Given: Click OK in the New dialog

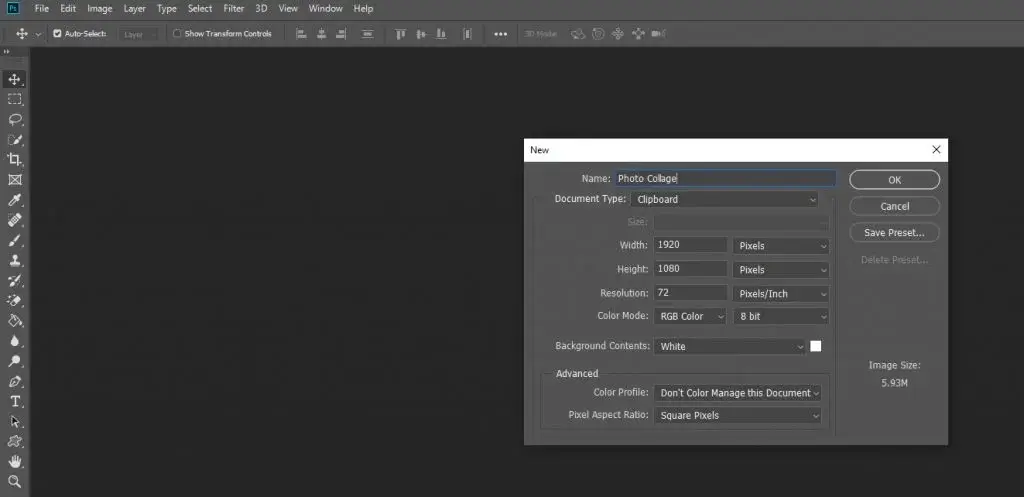Looking at the screenshot, I should pos(895,180).
